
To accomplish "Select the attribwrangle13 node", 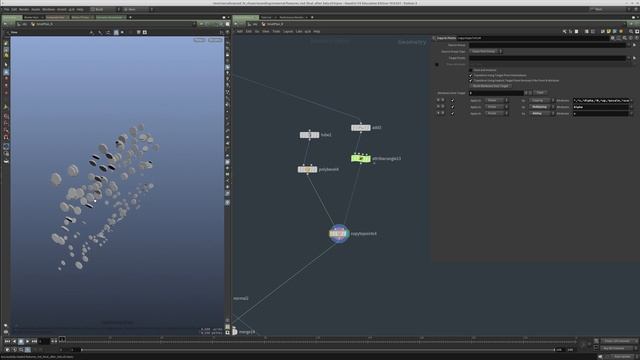I will tap(361, 158).
